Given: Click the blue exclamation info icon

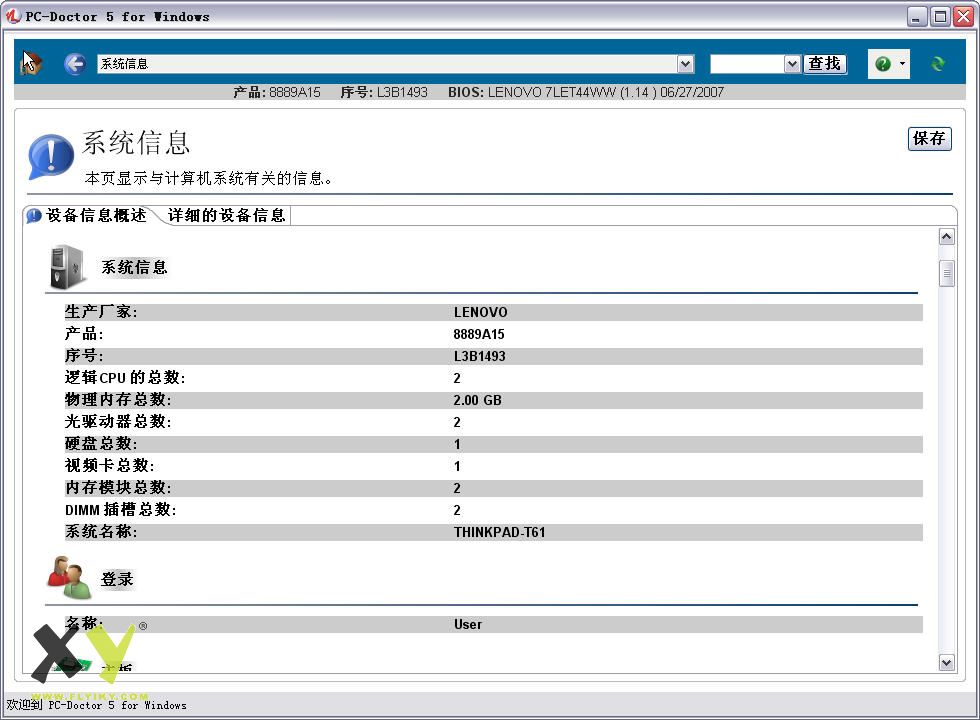Looking at the screenshot, I should [x=50, y=156].
